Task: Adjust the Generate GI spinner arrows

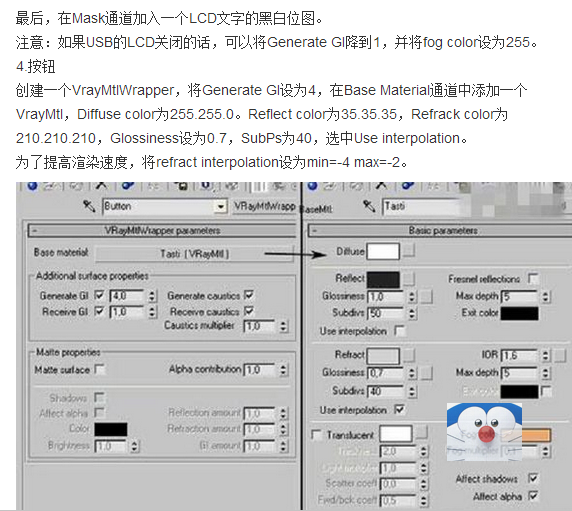Action: tap(152, 296)
